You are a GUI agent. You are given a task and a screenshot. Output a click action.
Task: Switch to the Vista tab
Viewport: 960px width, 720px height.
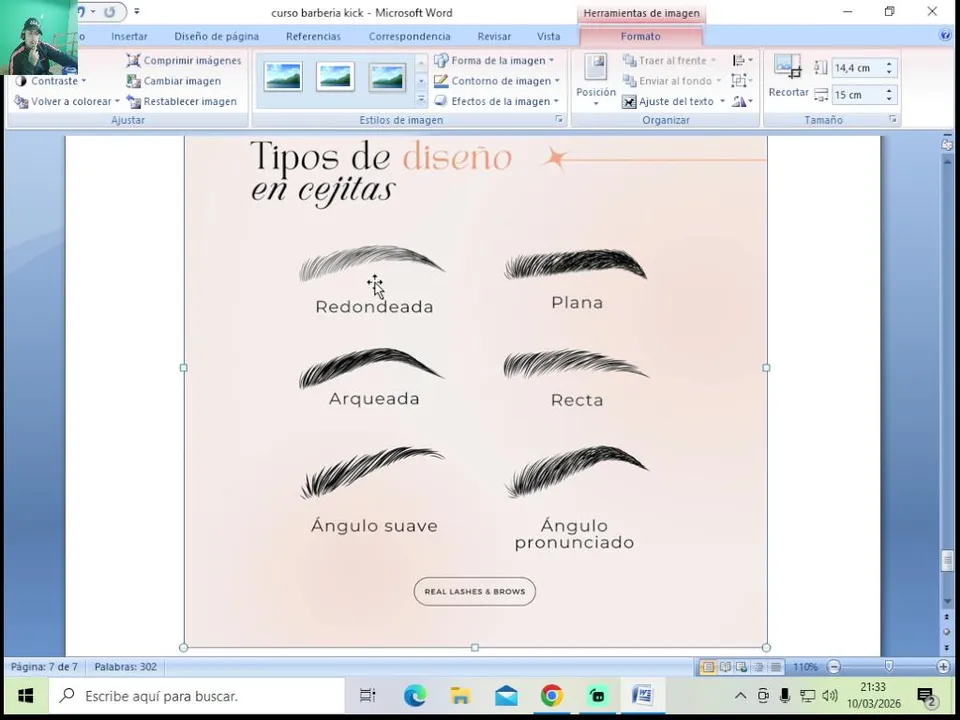point(549,36)
